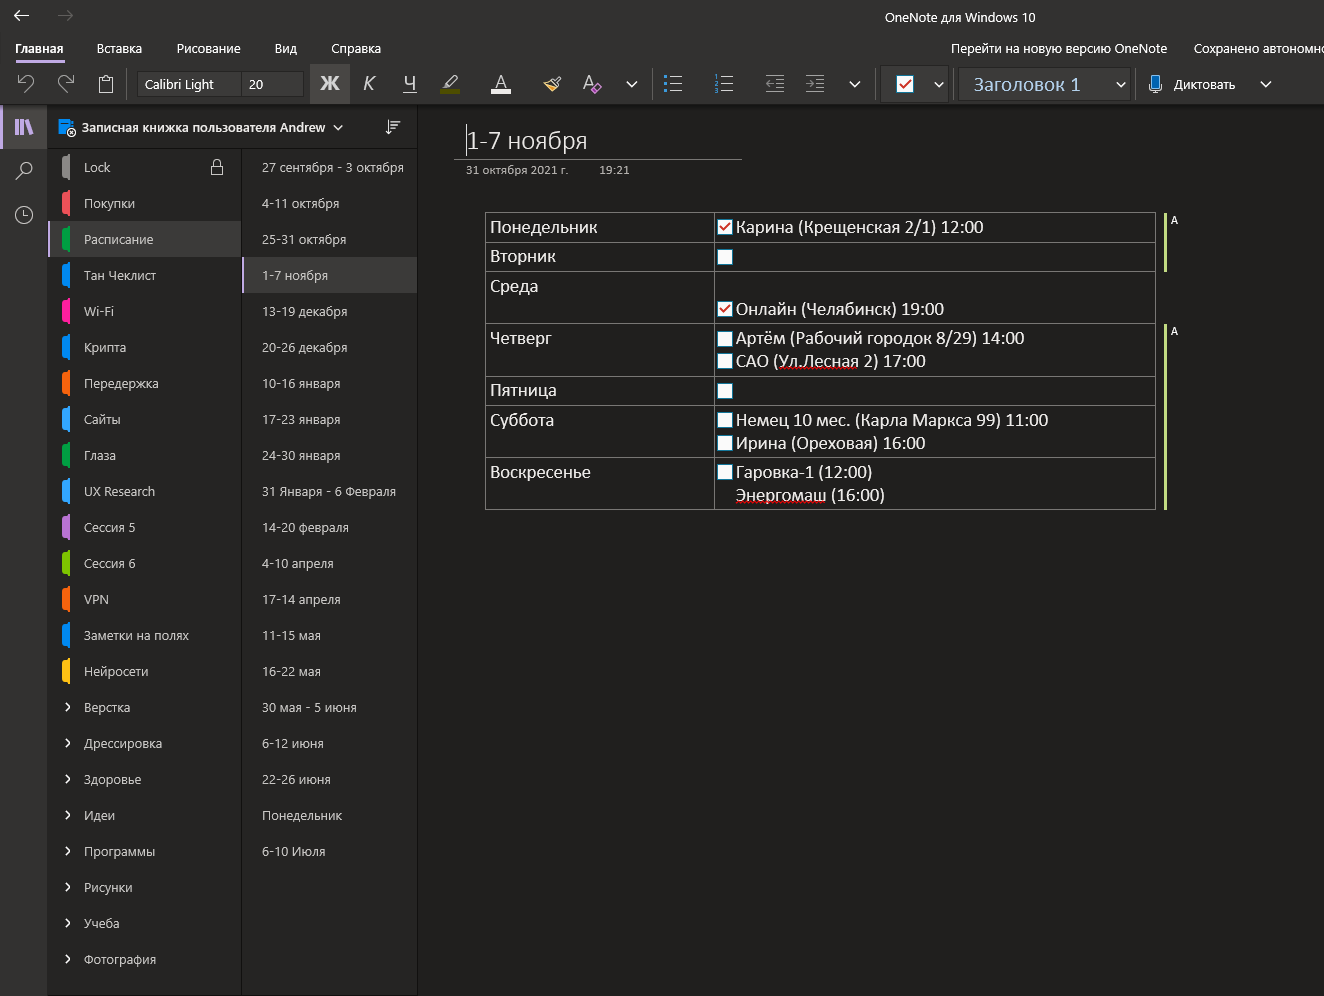Image resolution: width=1324 pixels, height=996 pixels.
Task: Uncheck the Карина (Крещенская 2/1) checkbox
Action: (x=725, y=227)
